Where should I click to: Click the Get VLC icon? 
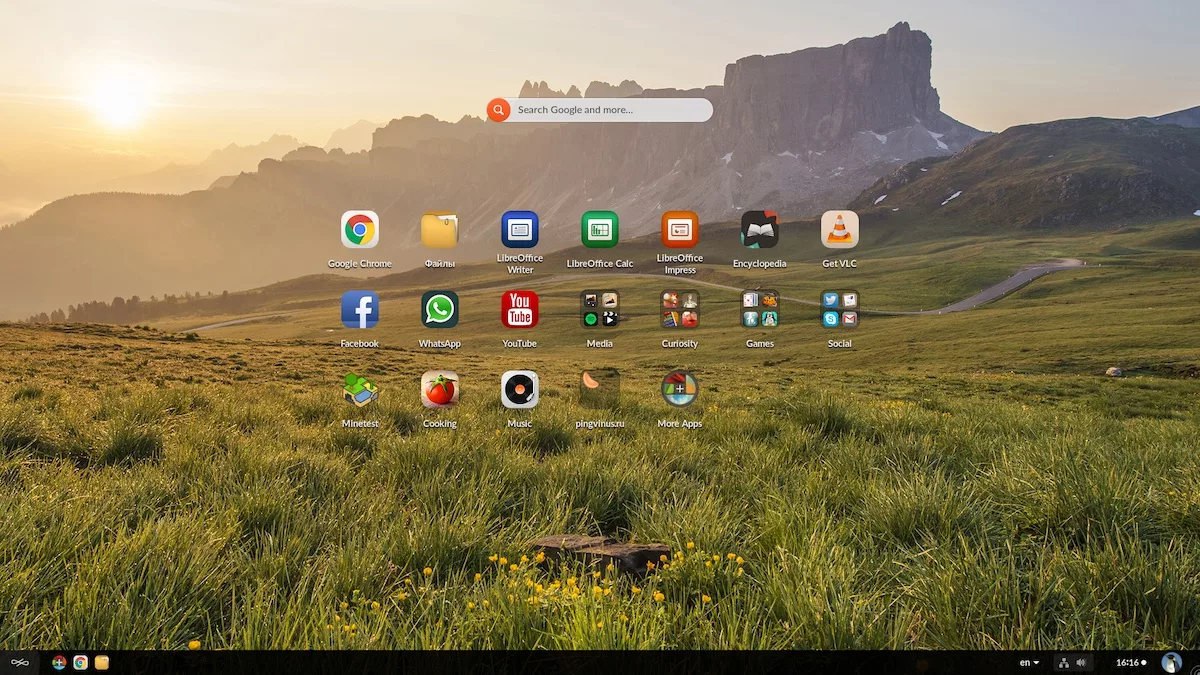coord(840,229)
